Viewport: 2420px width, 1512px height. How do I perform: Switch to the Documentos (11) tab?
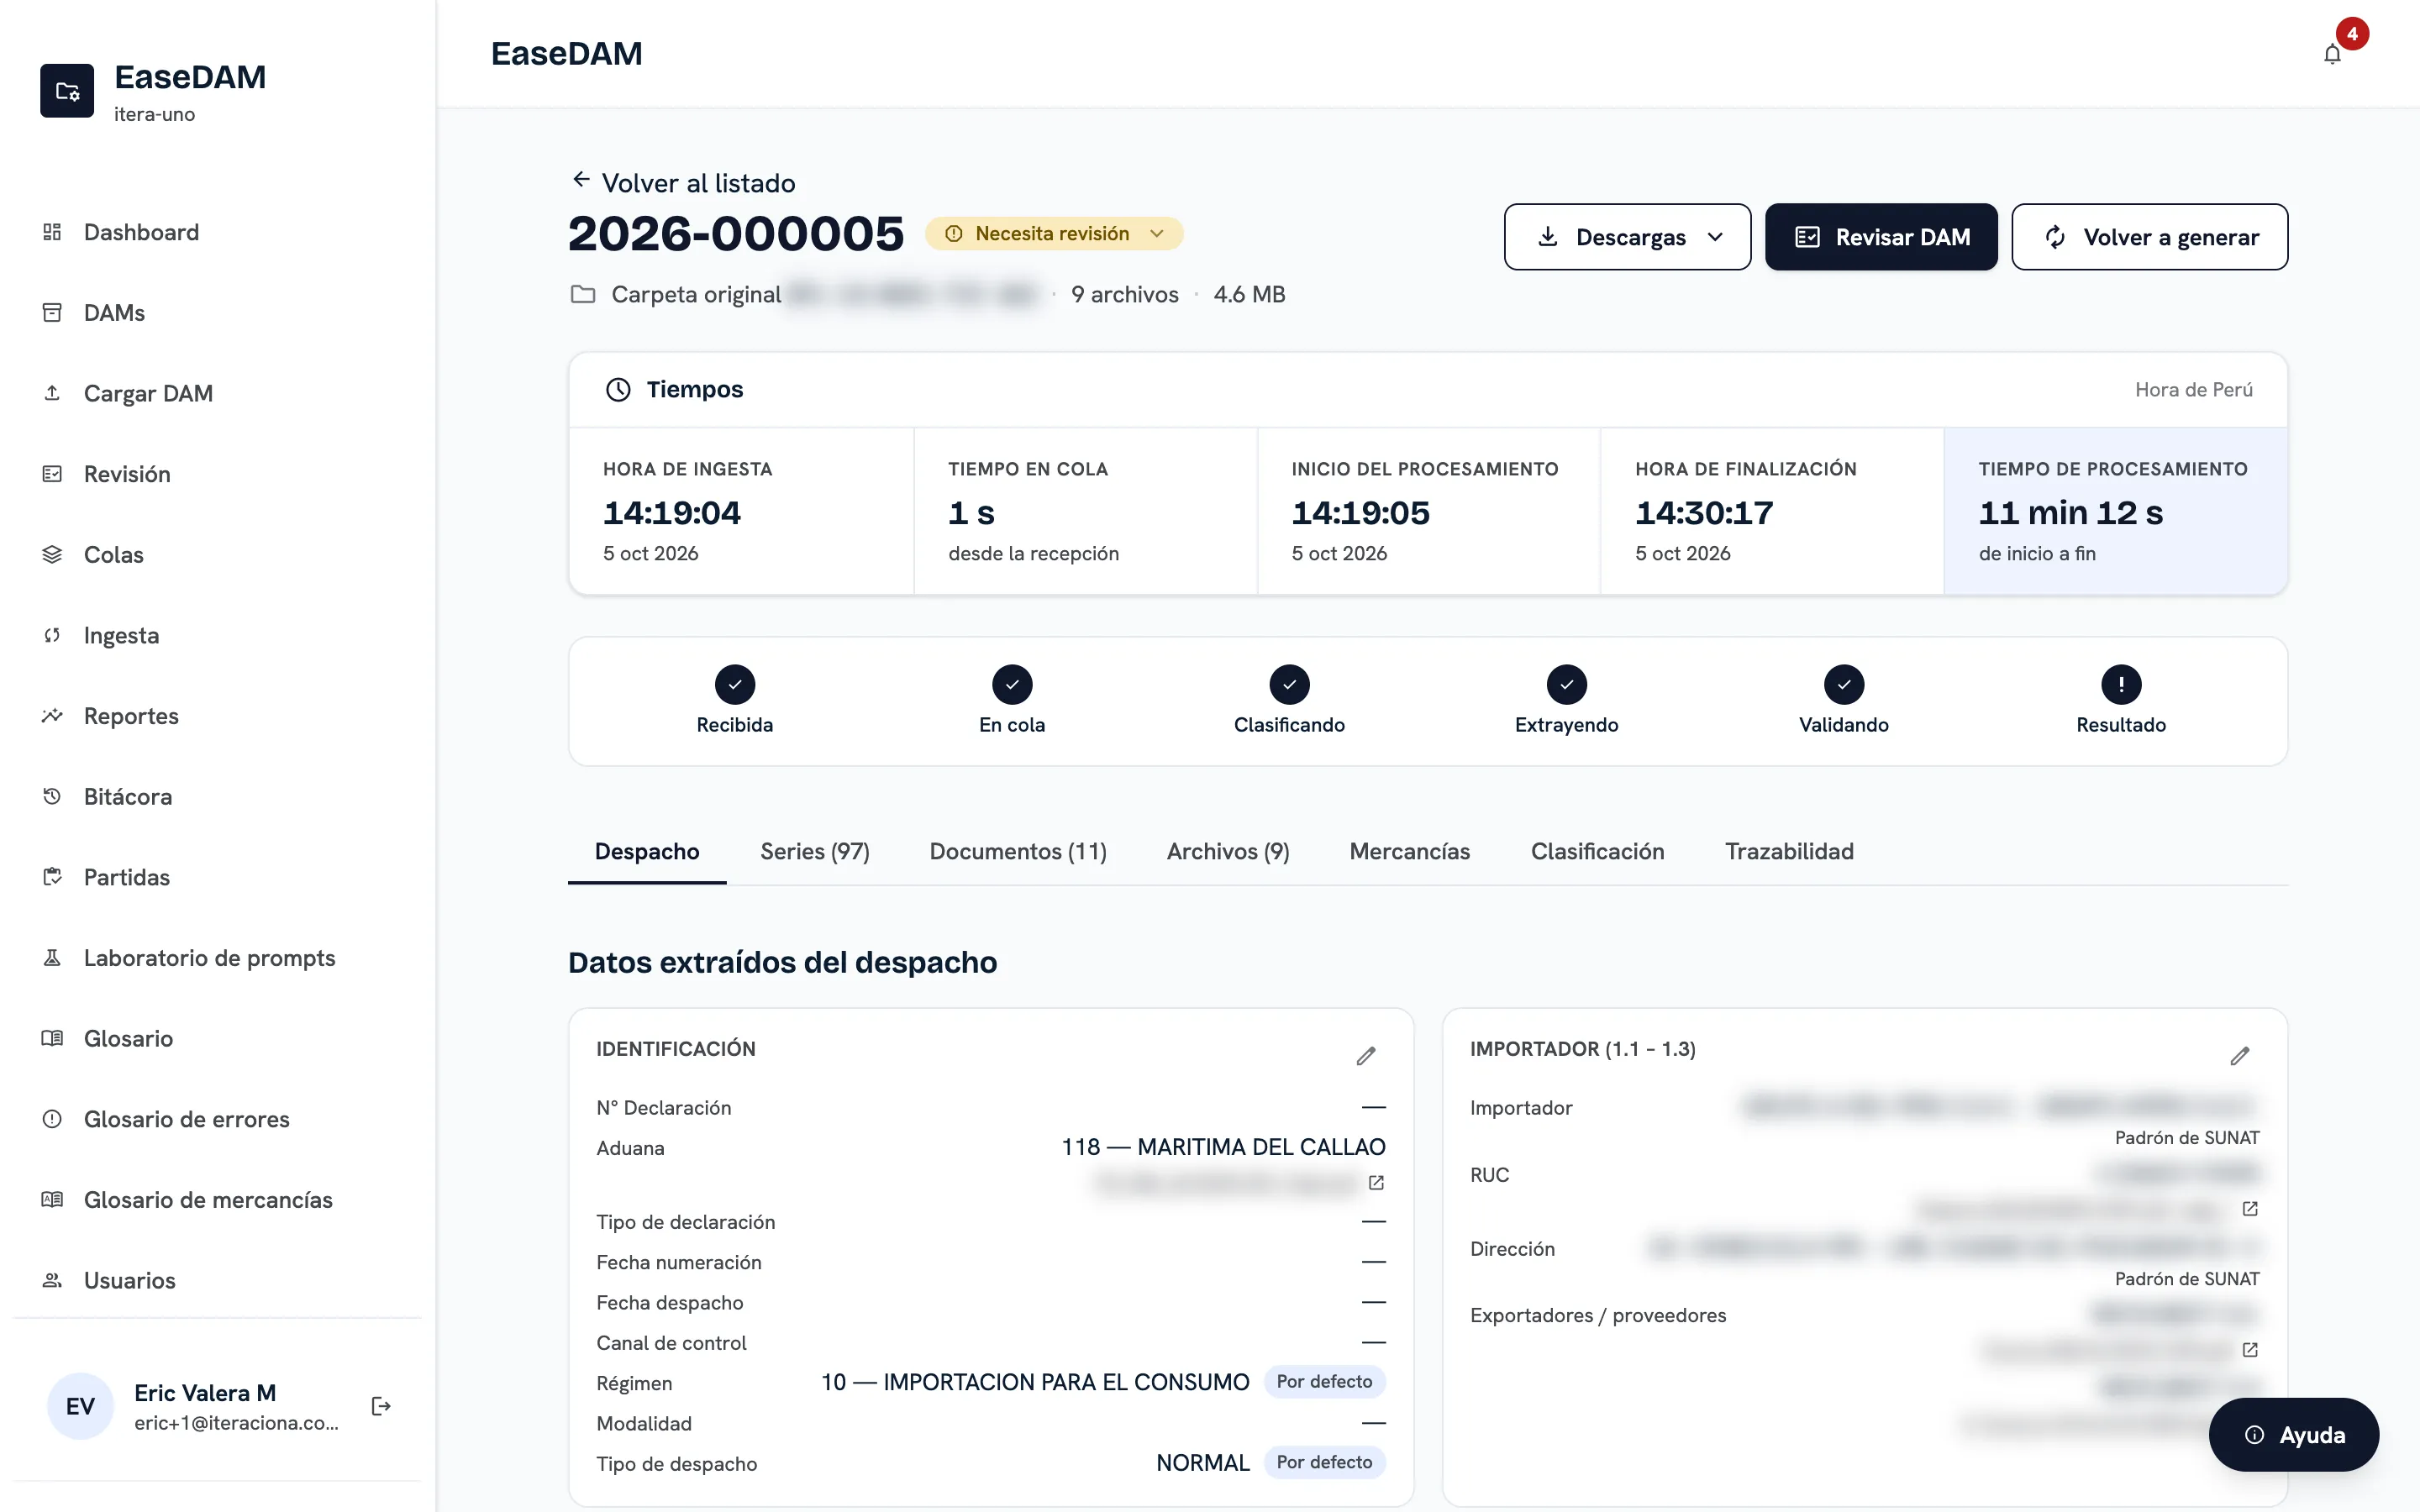coord(1018,851)
